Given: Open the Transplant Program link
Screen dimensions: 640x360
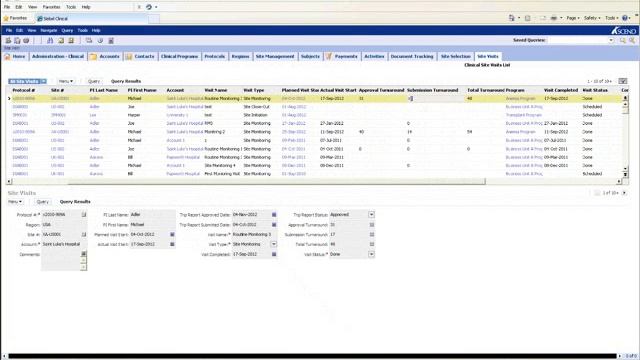Looking at the screenshot, I should coord(524,115).
